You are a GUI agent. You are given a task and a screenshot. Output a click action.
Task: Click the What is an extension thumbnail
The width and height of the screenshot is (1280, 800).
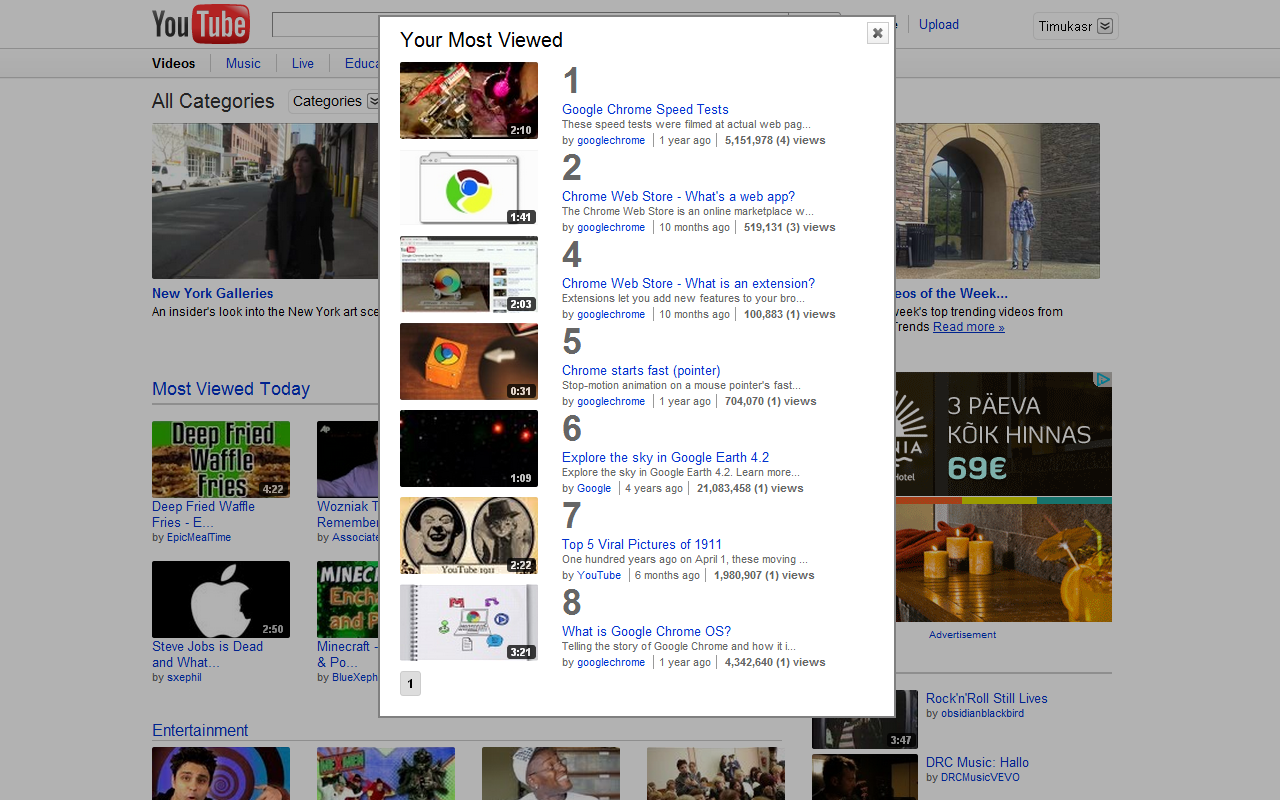coord(469,274)
